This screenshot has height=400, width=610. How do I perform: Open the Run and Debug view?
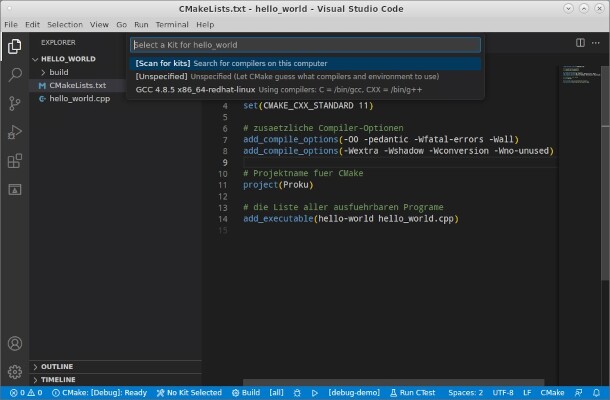15,132
